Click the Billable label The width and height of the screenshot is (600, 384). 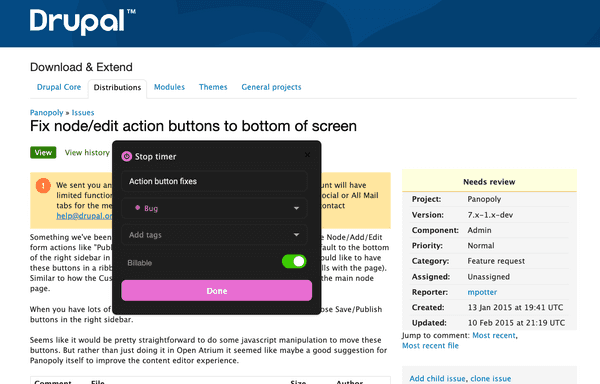(x=140, y=263)
